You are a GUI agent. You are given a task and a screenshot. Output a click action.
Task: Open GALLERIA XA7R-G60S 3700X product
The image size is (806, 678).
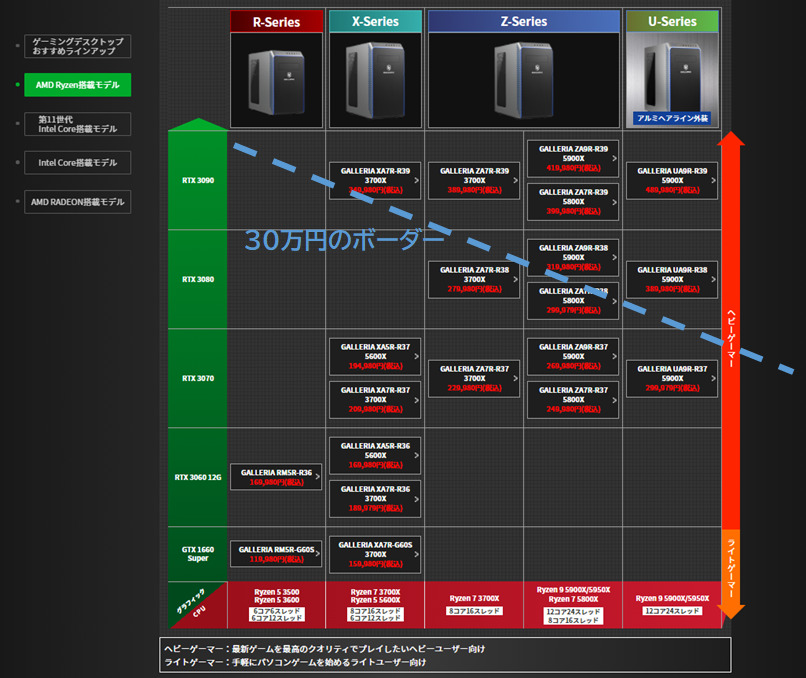(375, 554)
